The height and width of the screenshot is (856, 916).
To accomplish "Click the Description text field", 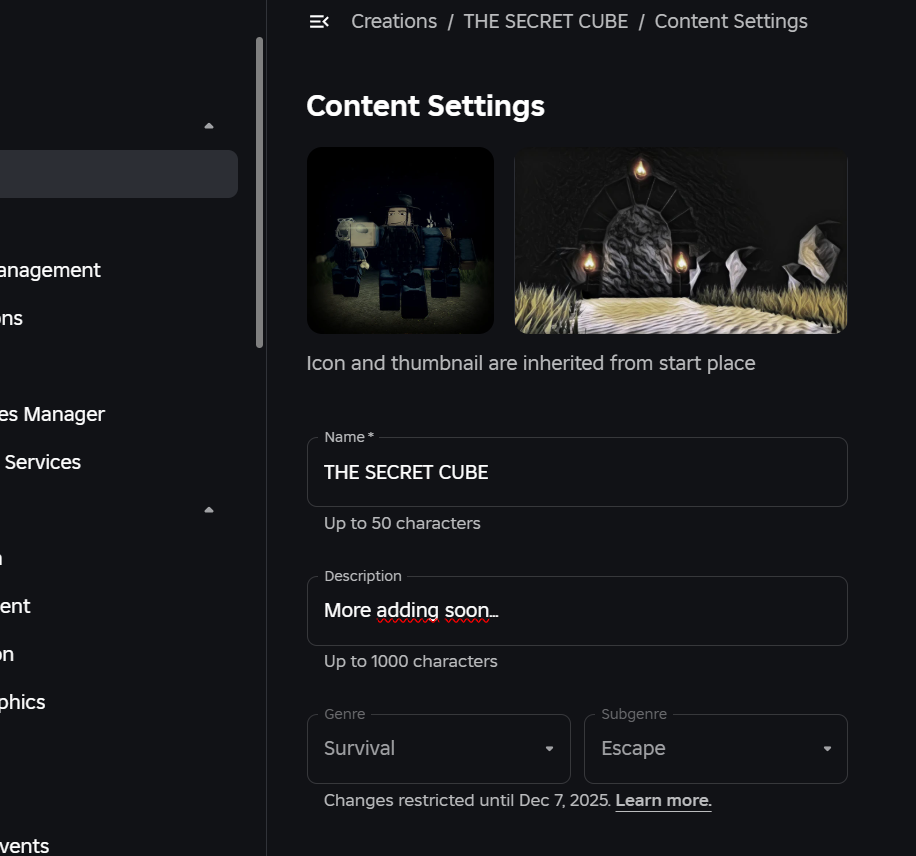I will [577, 611].
